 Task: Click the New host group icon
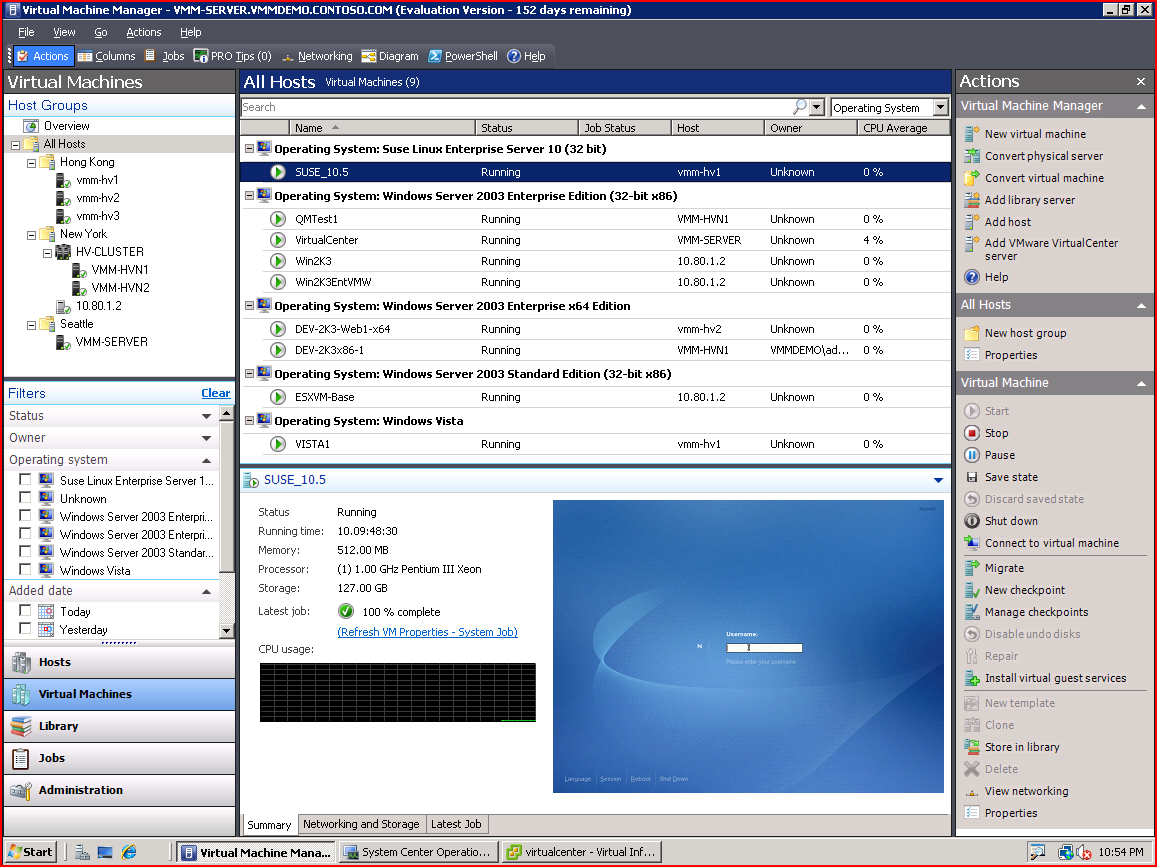coord(972,333)
